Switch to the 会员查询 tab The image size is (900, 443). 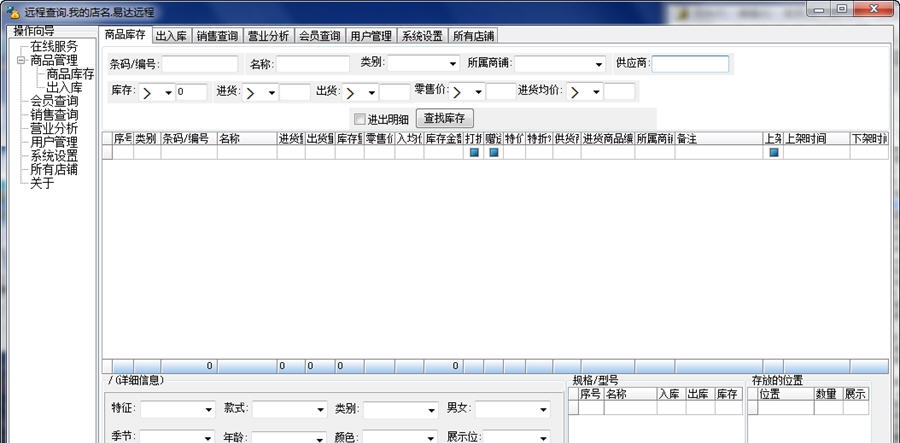[x=320, y=36]
